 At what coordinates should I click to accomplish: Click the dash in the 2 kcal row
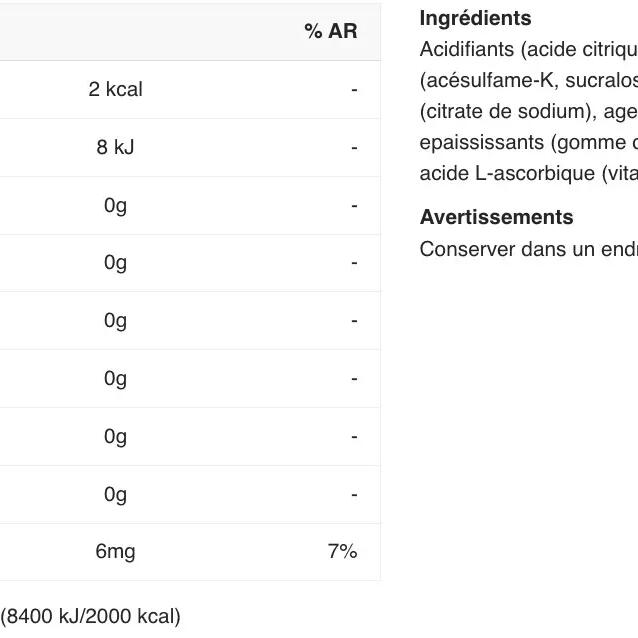pos(354,89)
